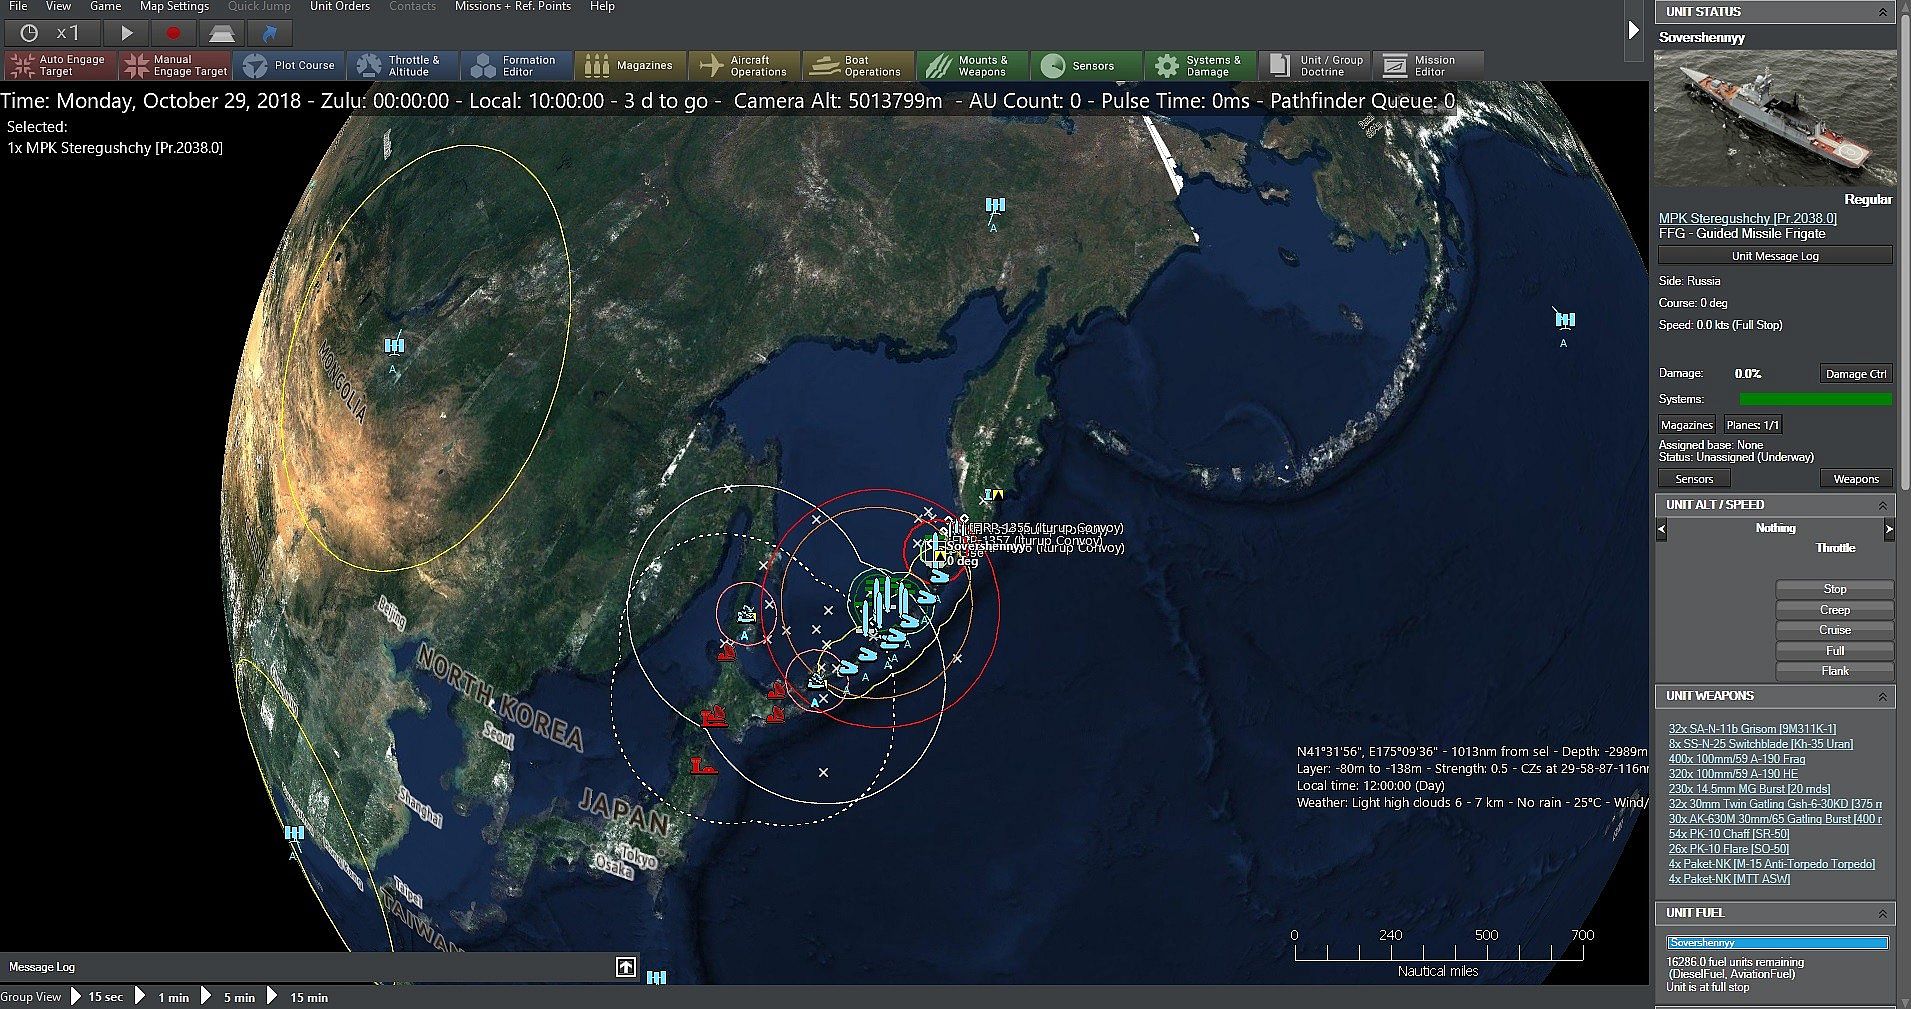Click the red Record button
This screenshot has height=1009, width=1911.
tap(173, 33)
